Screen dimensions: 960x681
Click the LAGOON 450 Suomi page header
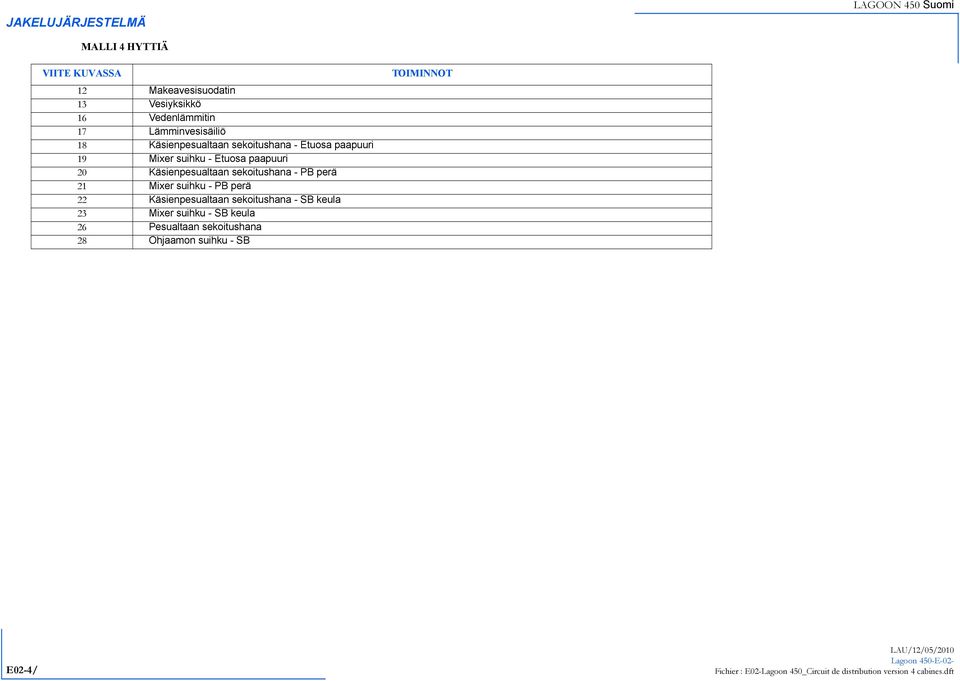(x=904, y=5)
